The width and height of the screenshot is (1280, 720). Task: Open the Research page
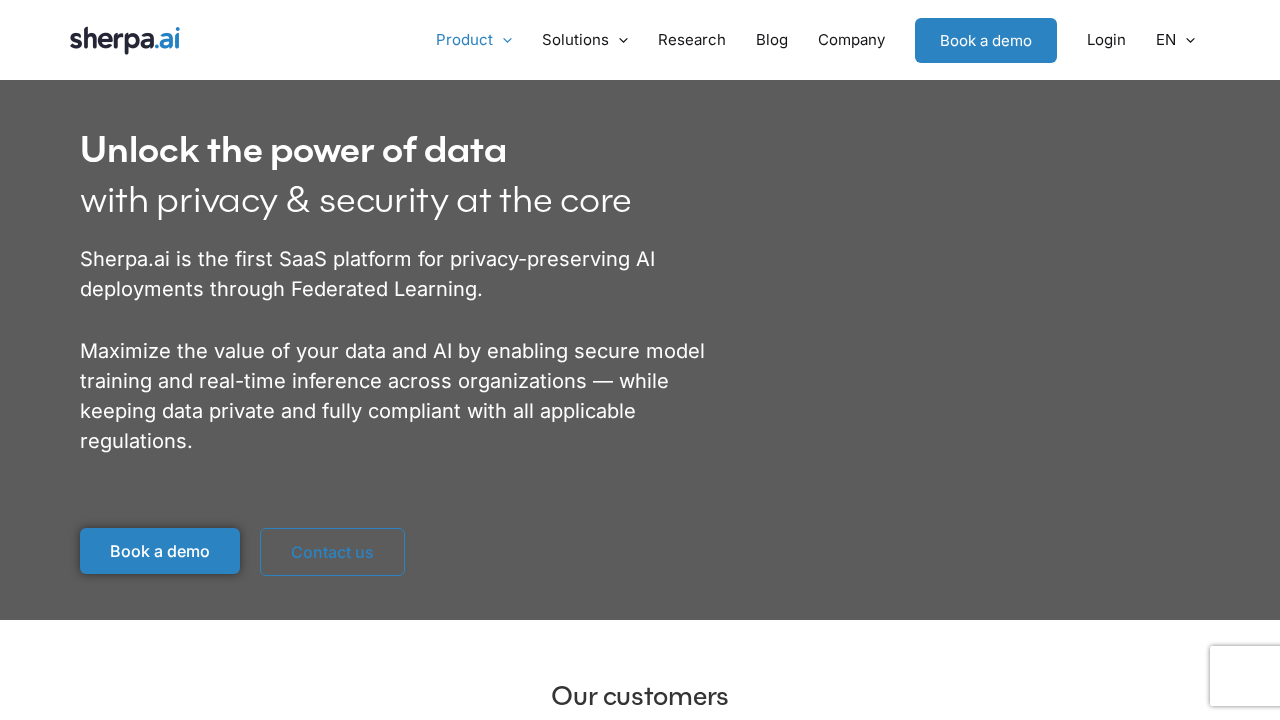[x=691, y=39]
